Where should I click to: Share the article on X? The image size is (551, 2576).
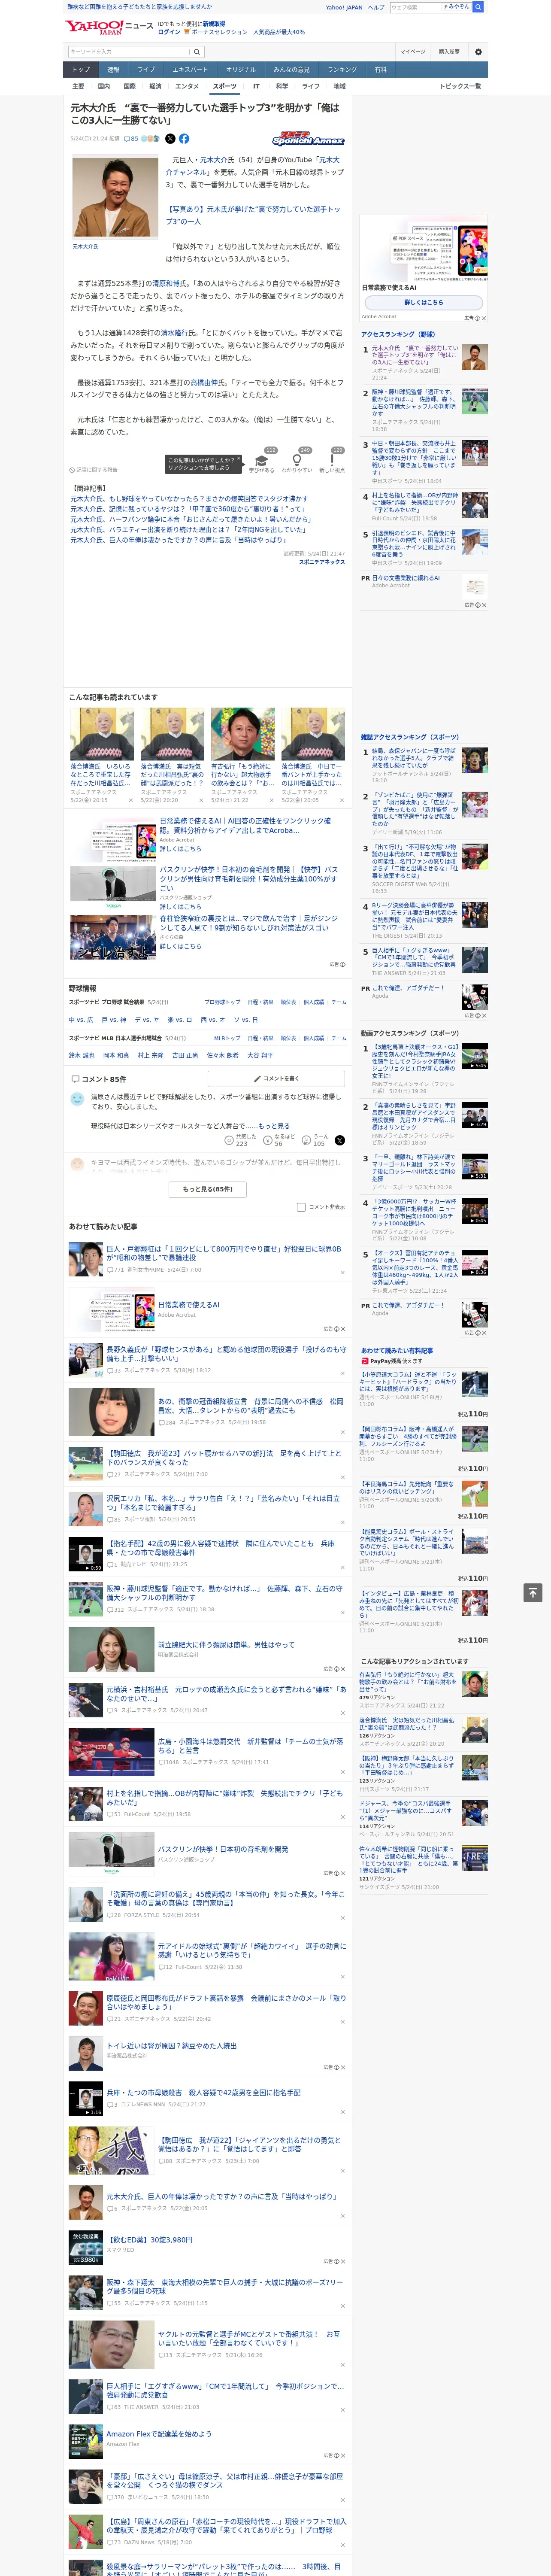[170, 139]
